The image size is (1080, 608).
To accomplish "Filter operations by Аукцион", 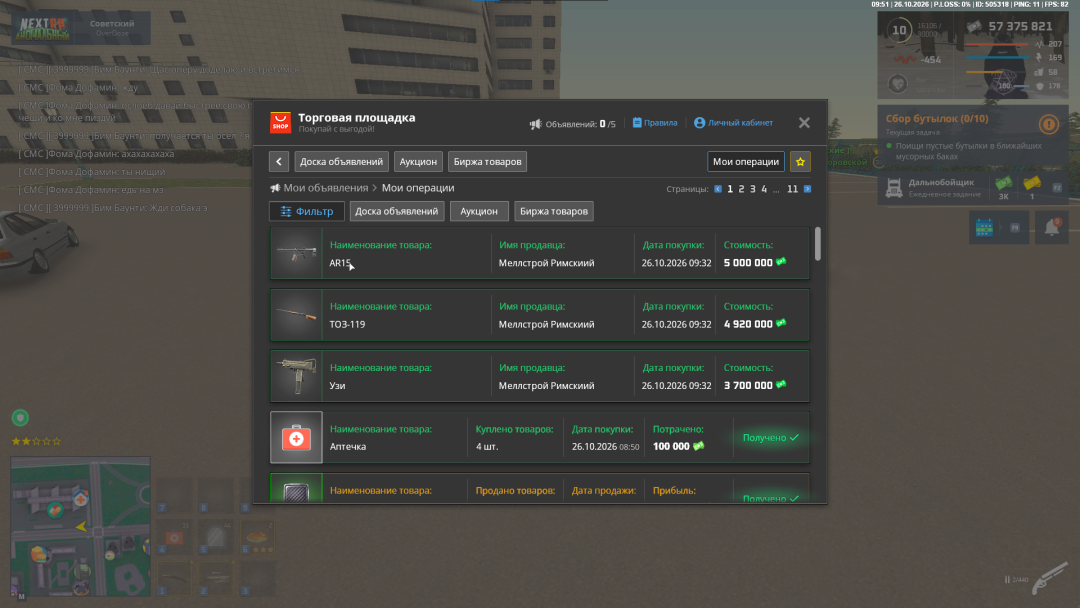I will point(479,211).
